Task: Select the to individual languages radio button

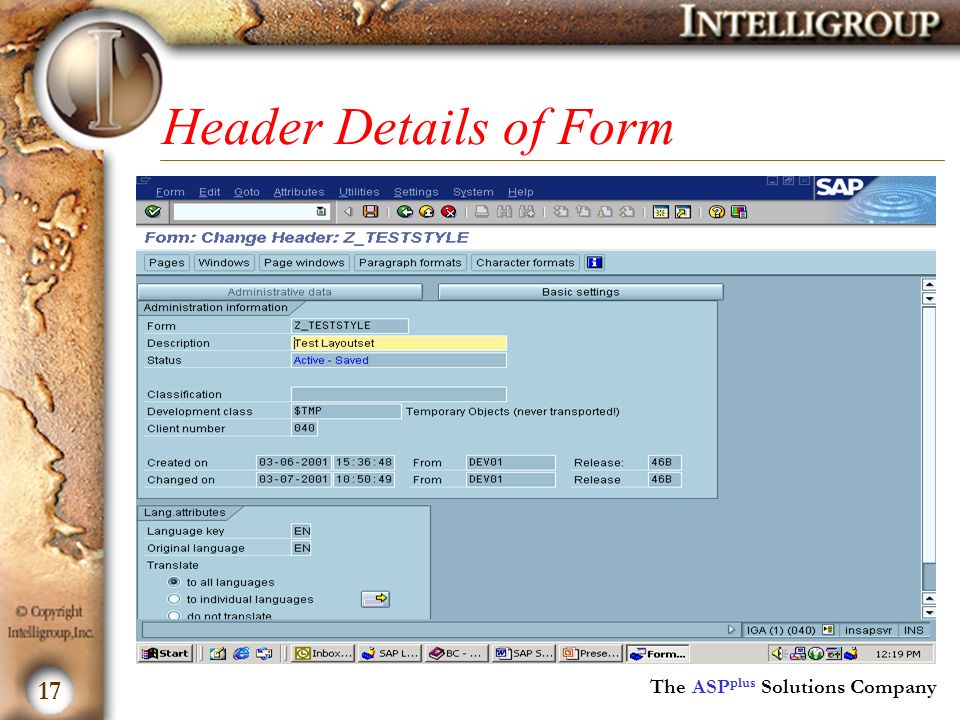Action: (x=174, y=599)
